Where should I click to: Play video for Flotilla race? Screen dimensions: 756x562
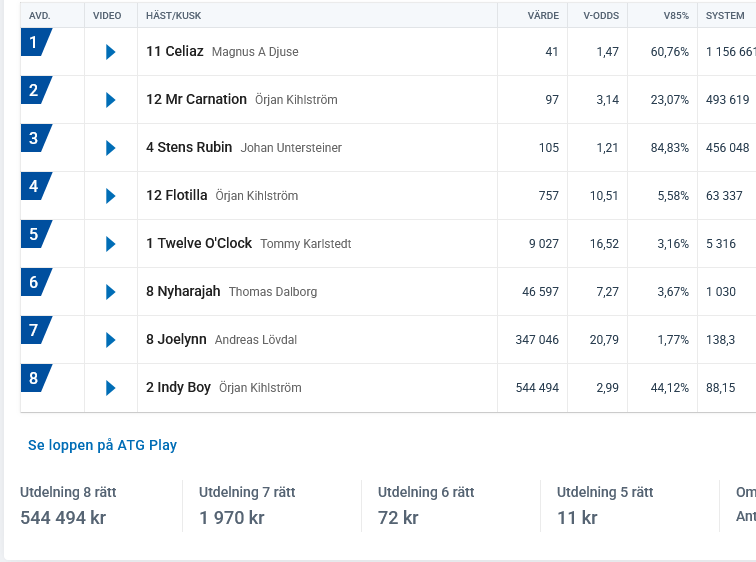[111, 196]
